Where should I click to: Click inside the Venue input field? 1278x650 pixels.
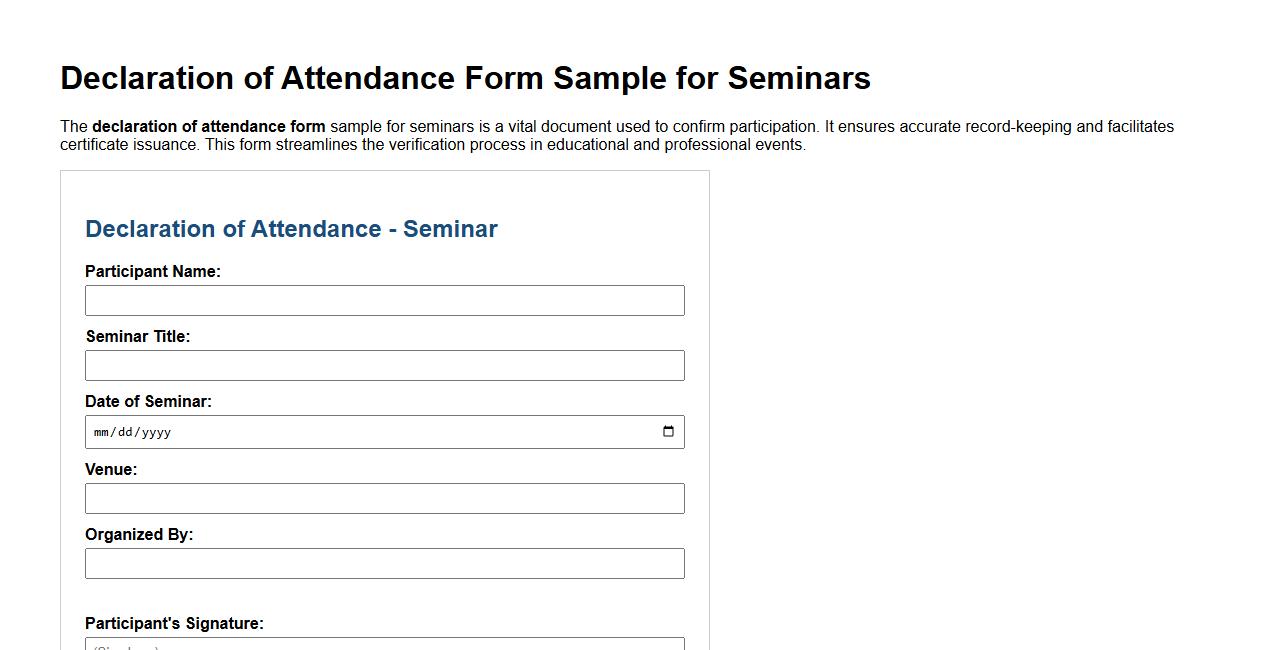384,498
